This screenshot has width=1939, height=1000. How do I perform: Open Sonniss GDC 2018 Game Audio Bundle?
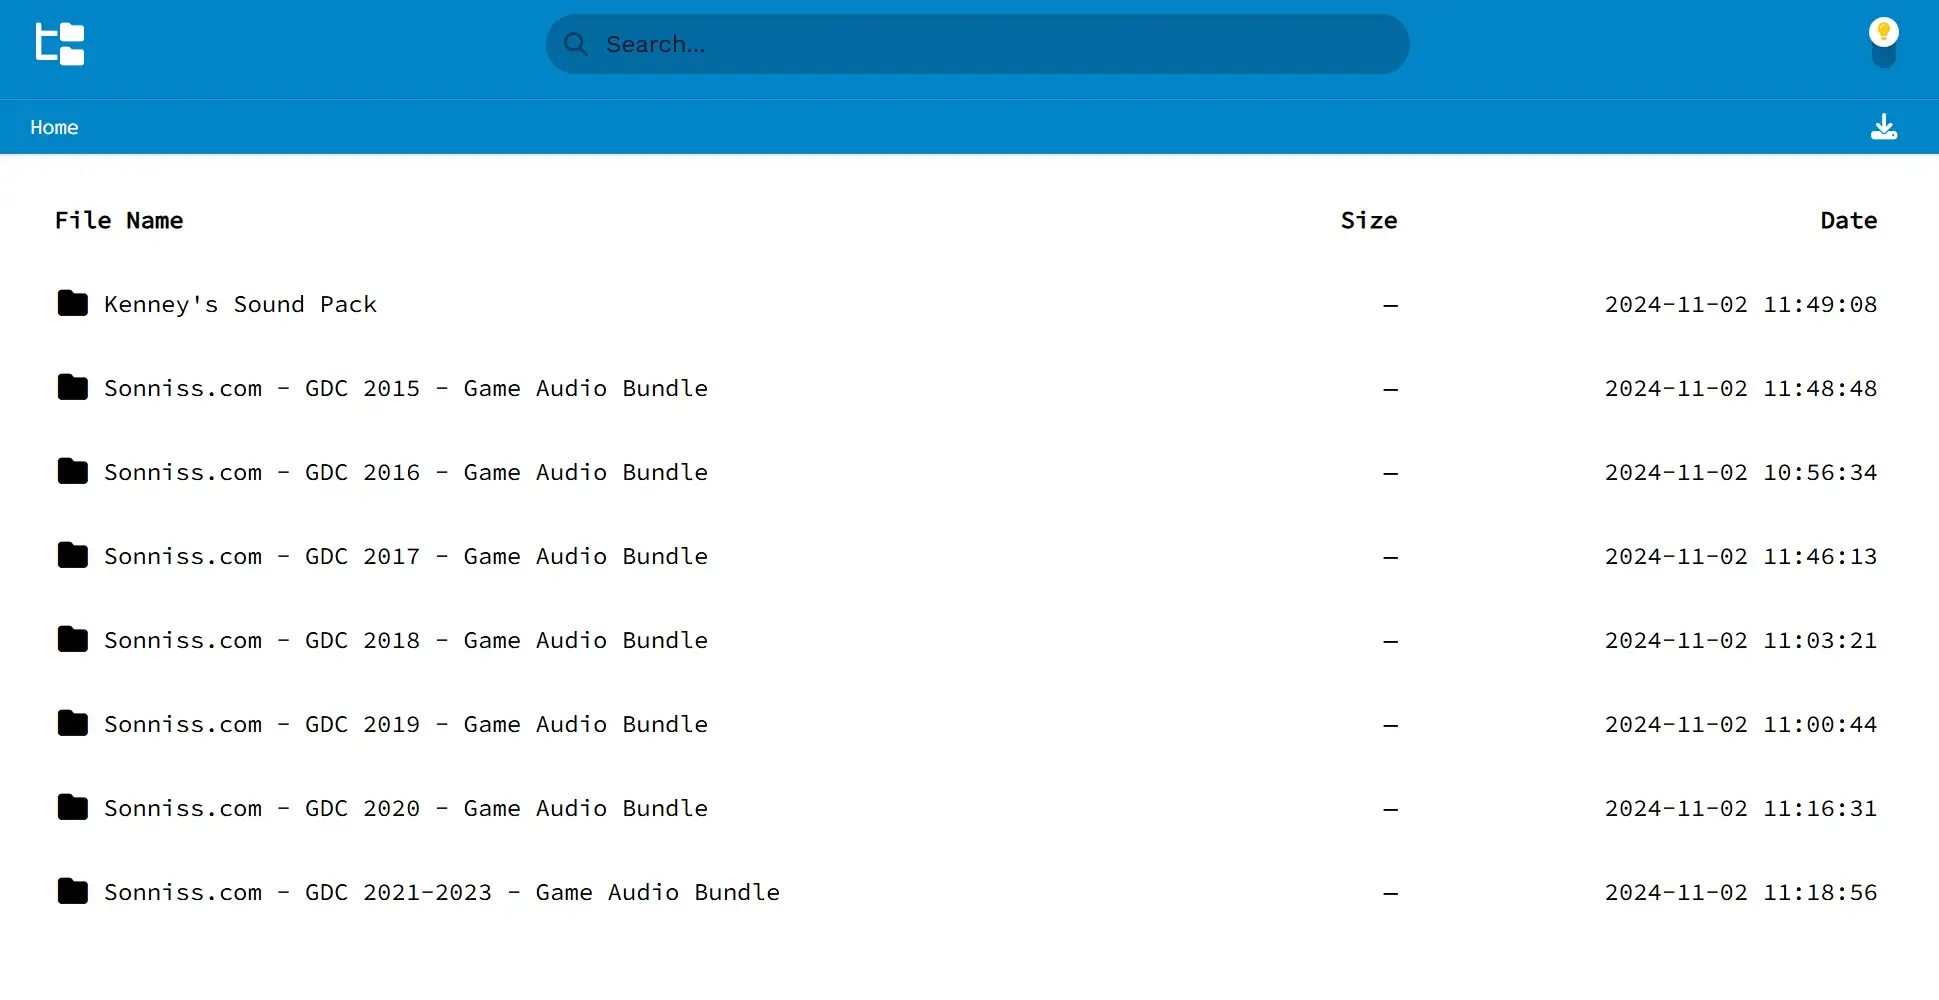pos(405,640)
